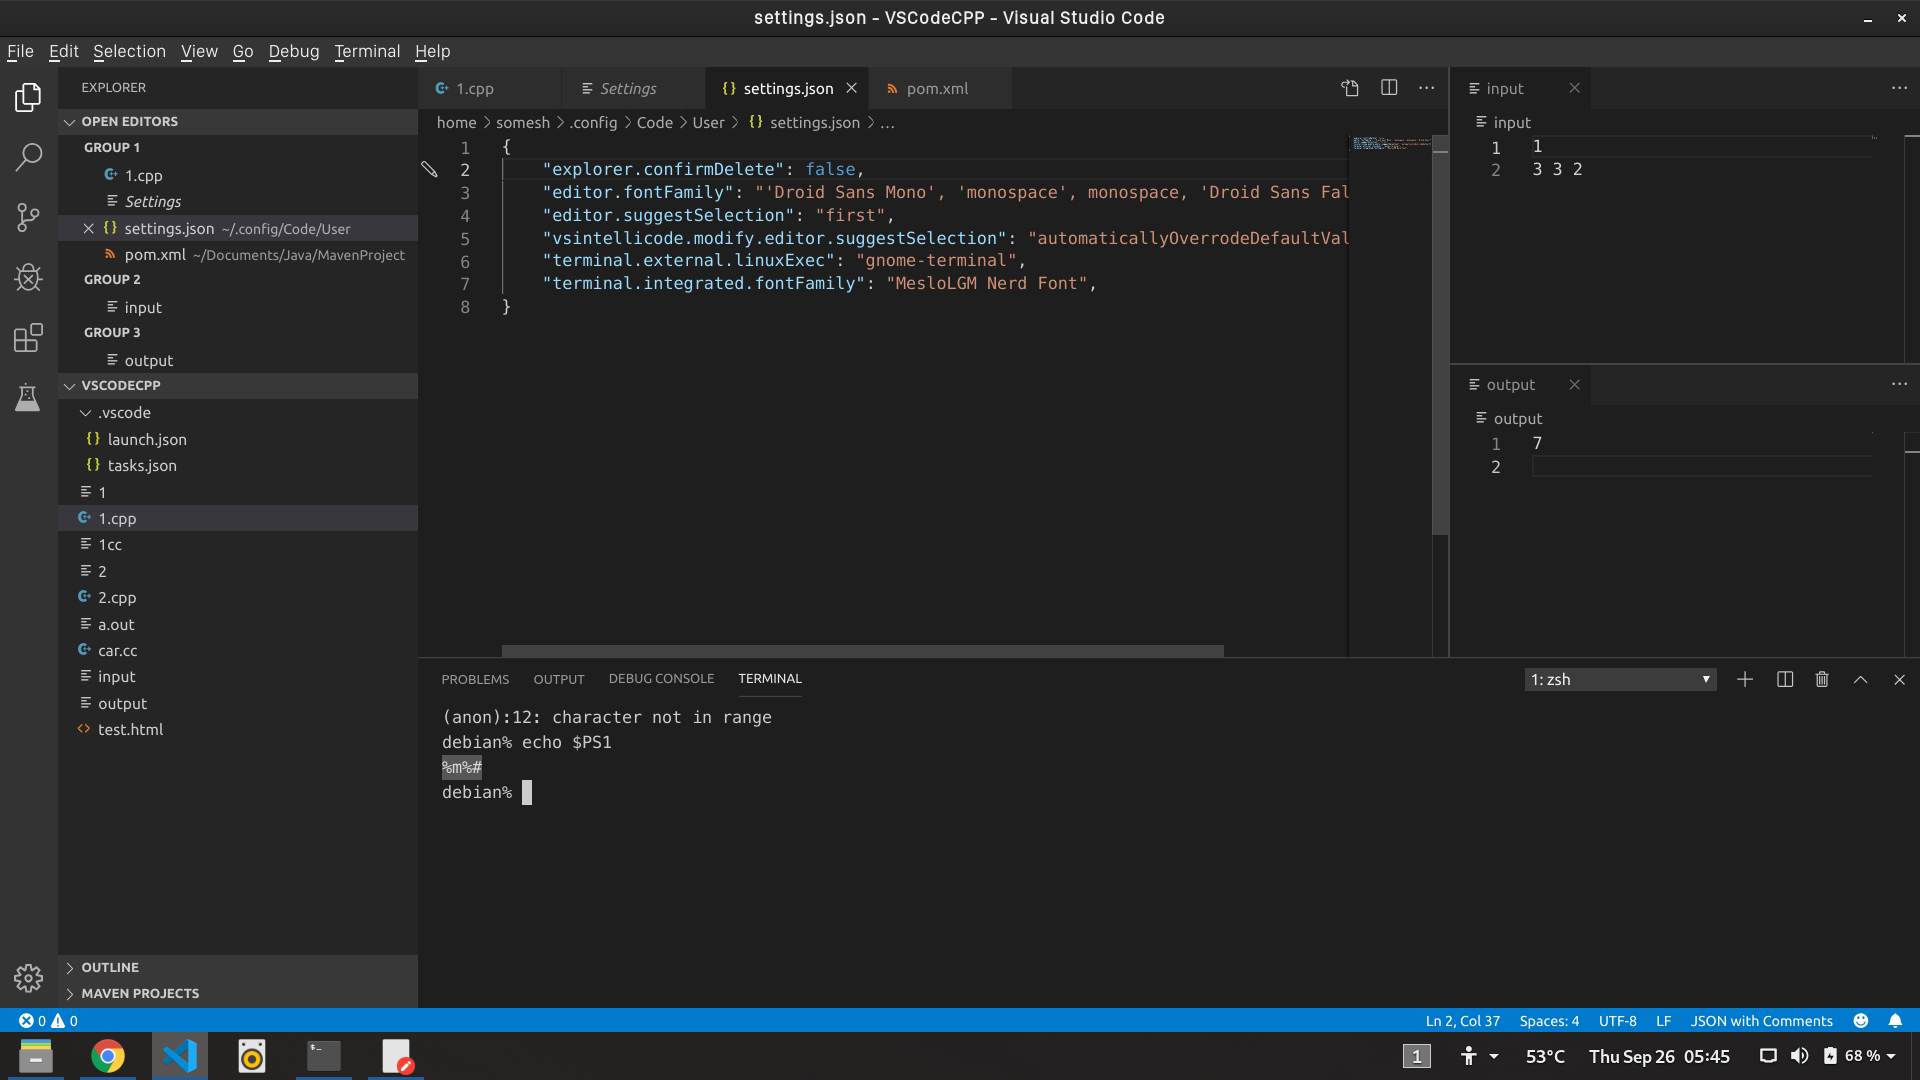1920x1080 pixels.
Task: Open the Run and Debug view
Action: click(x=28, y=278)
